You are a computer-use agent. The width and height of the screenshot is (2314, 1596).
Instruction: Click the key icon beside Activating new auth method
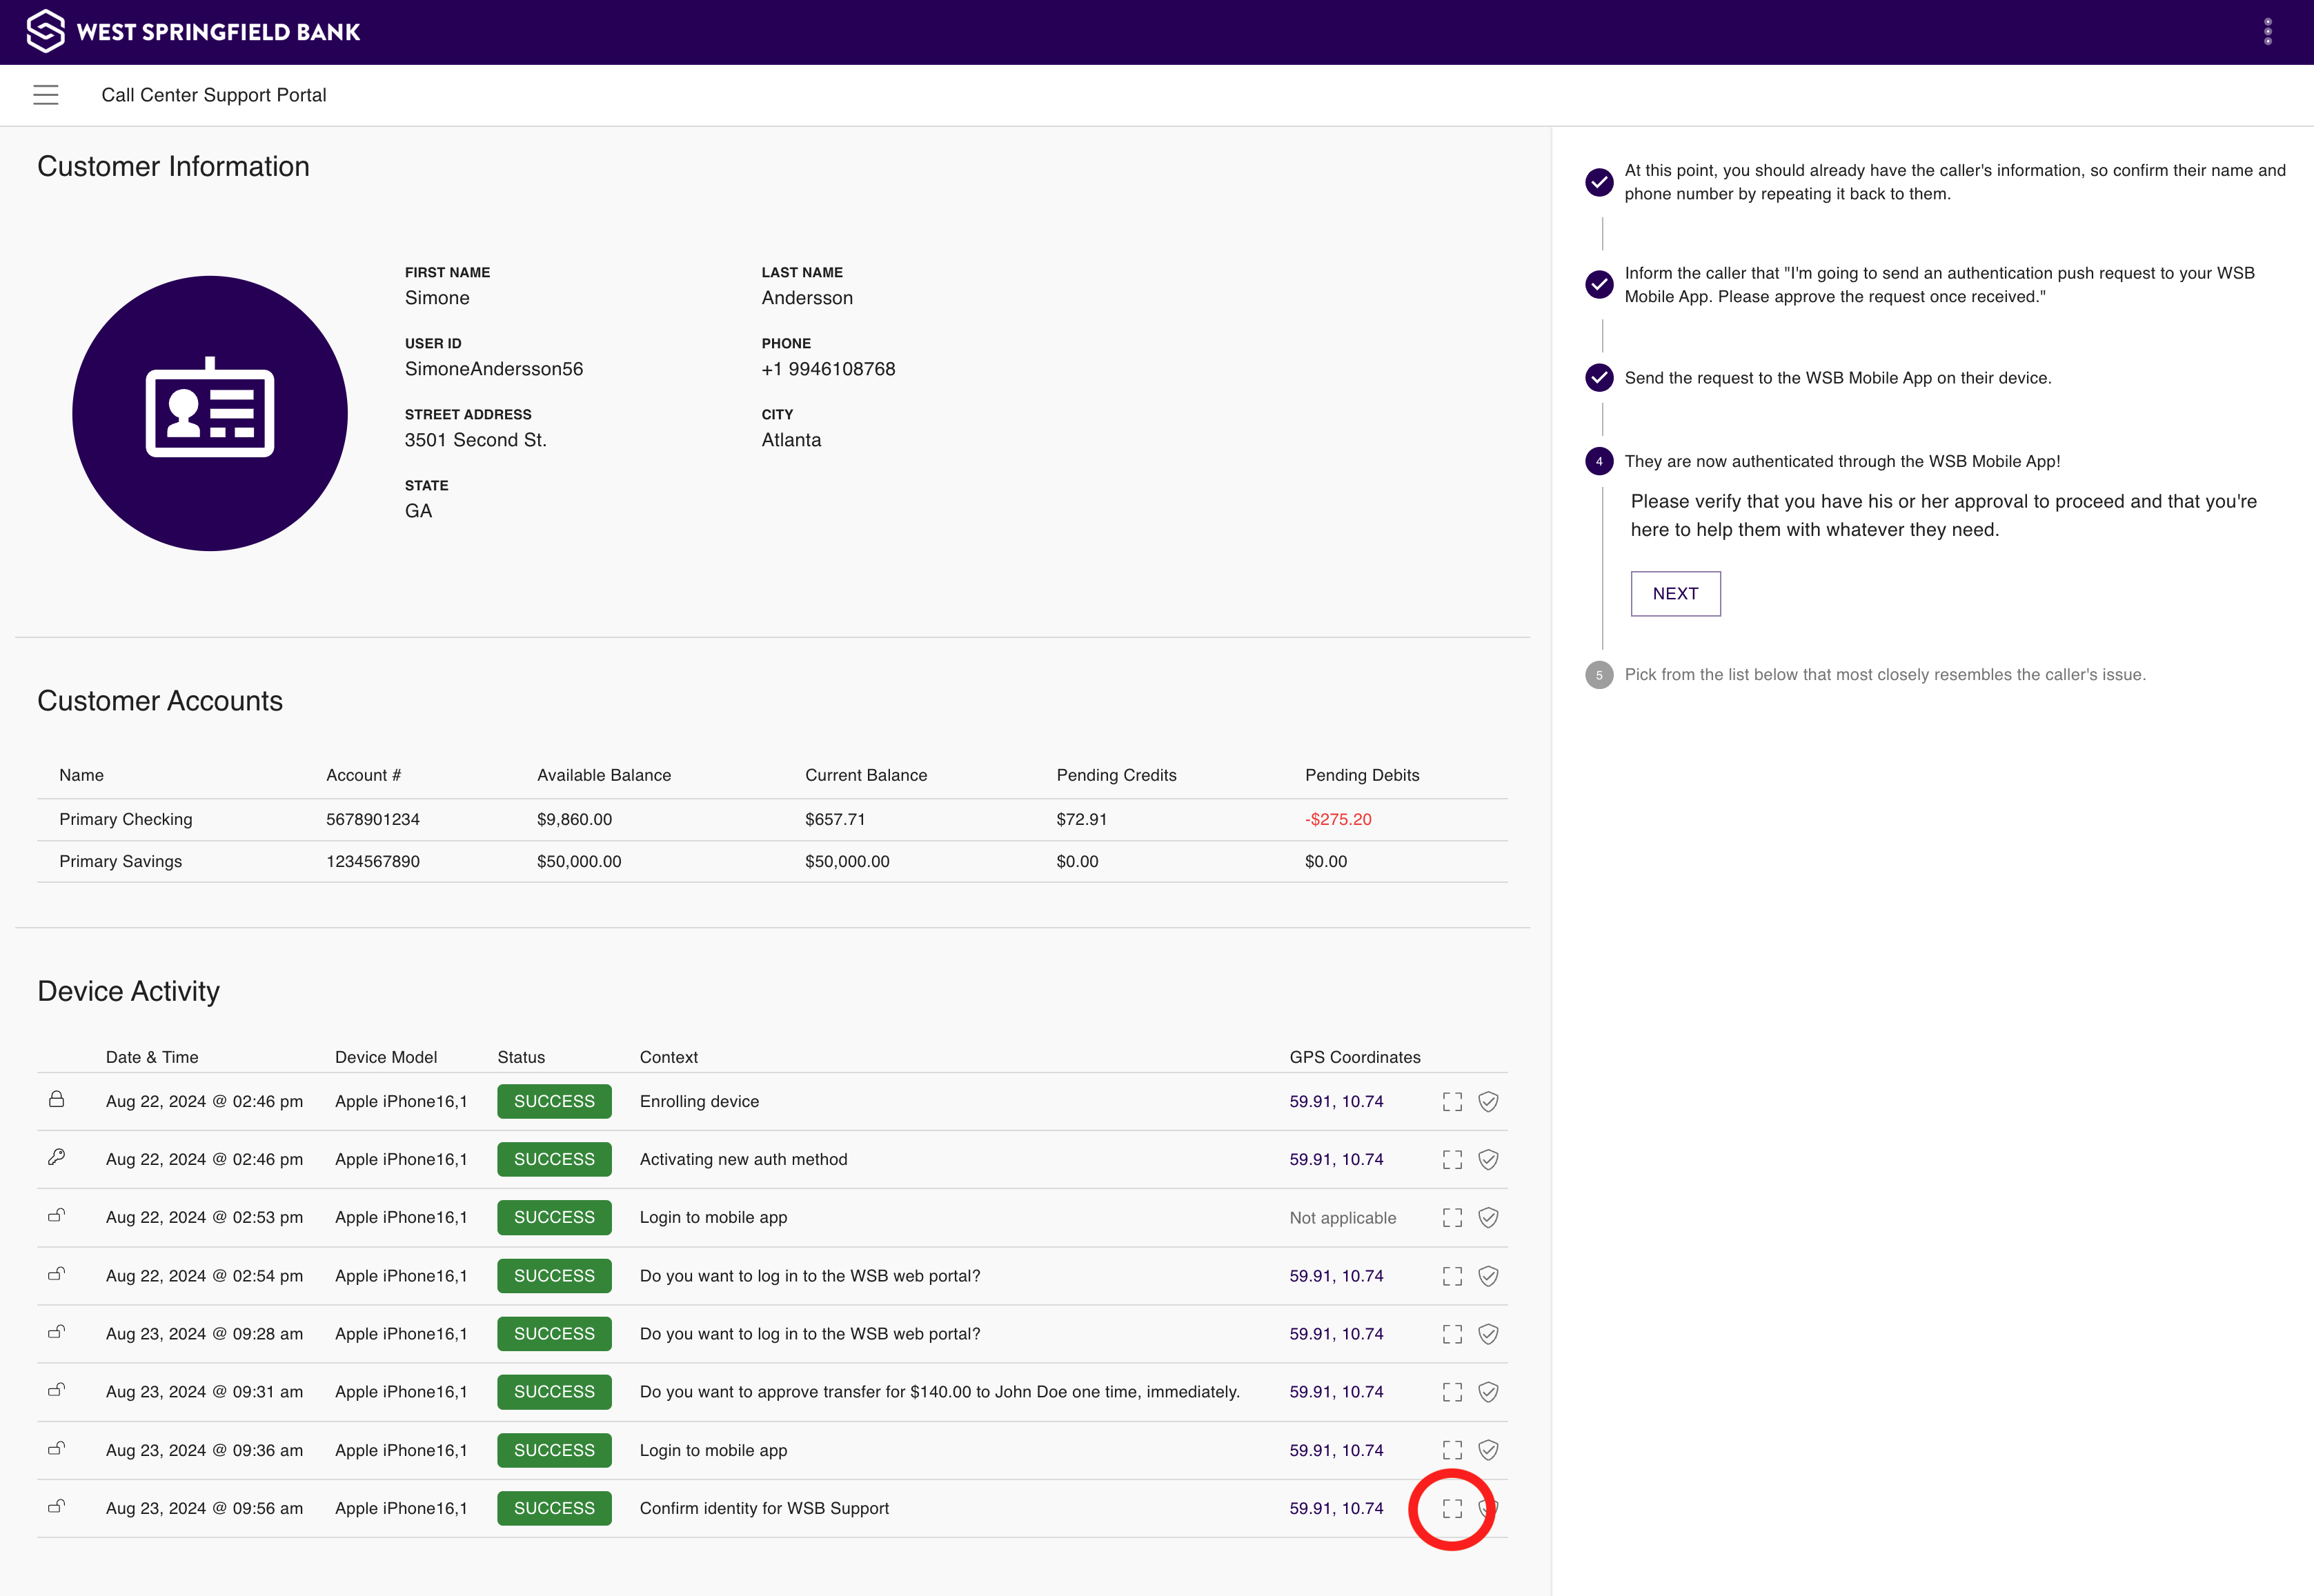tap(56, 1159)
